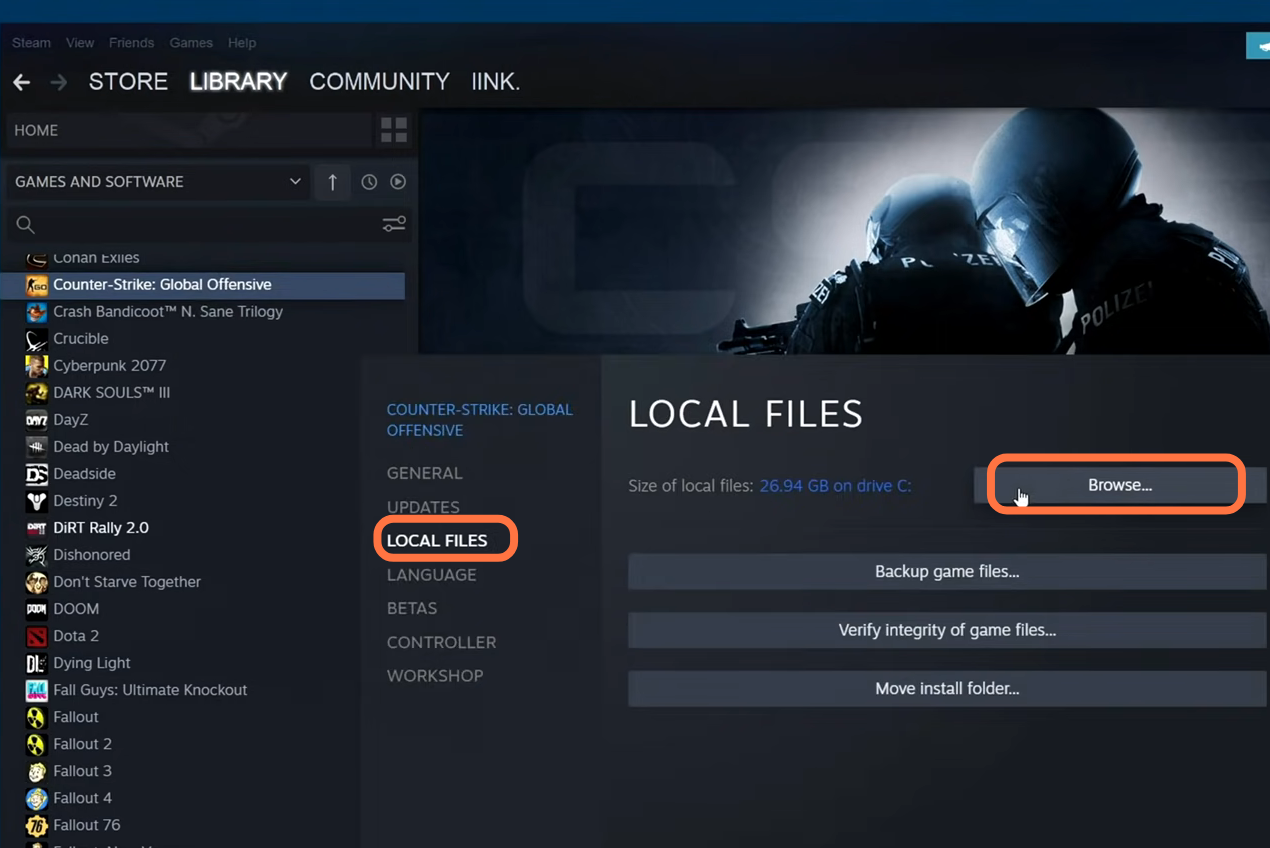Open the Friends menu
Image resolution: width=1270 pixels, height=848 pixels.
click(x=131, y=43)
